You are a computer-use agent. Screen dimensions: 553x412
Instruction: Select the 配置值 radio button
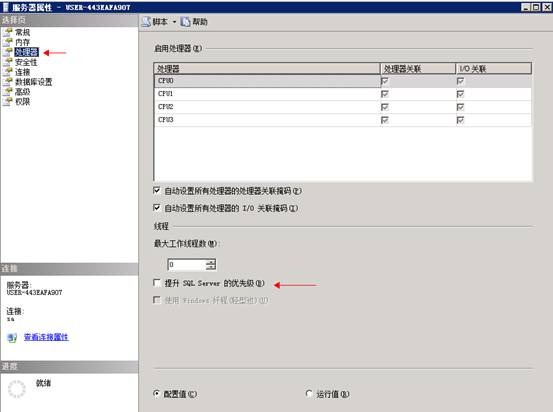coord(157,393)
